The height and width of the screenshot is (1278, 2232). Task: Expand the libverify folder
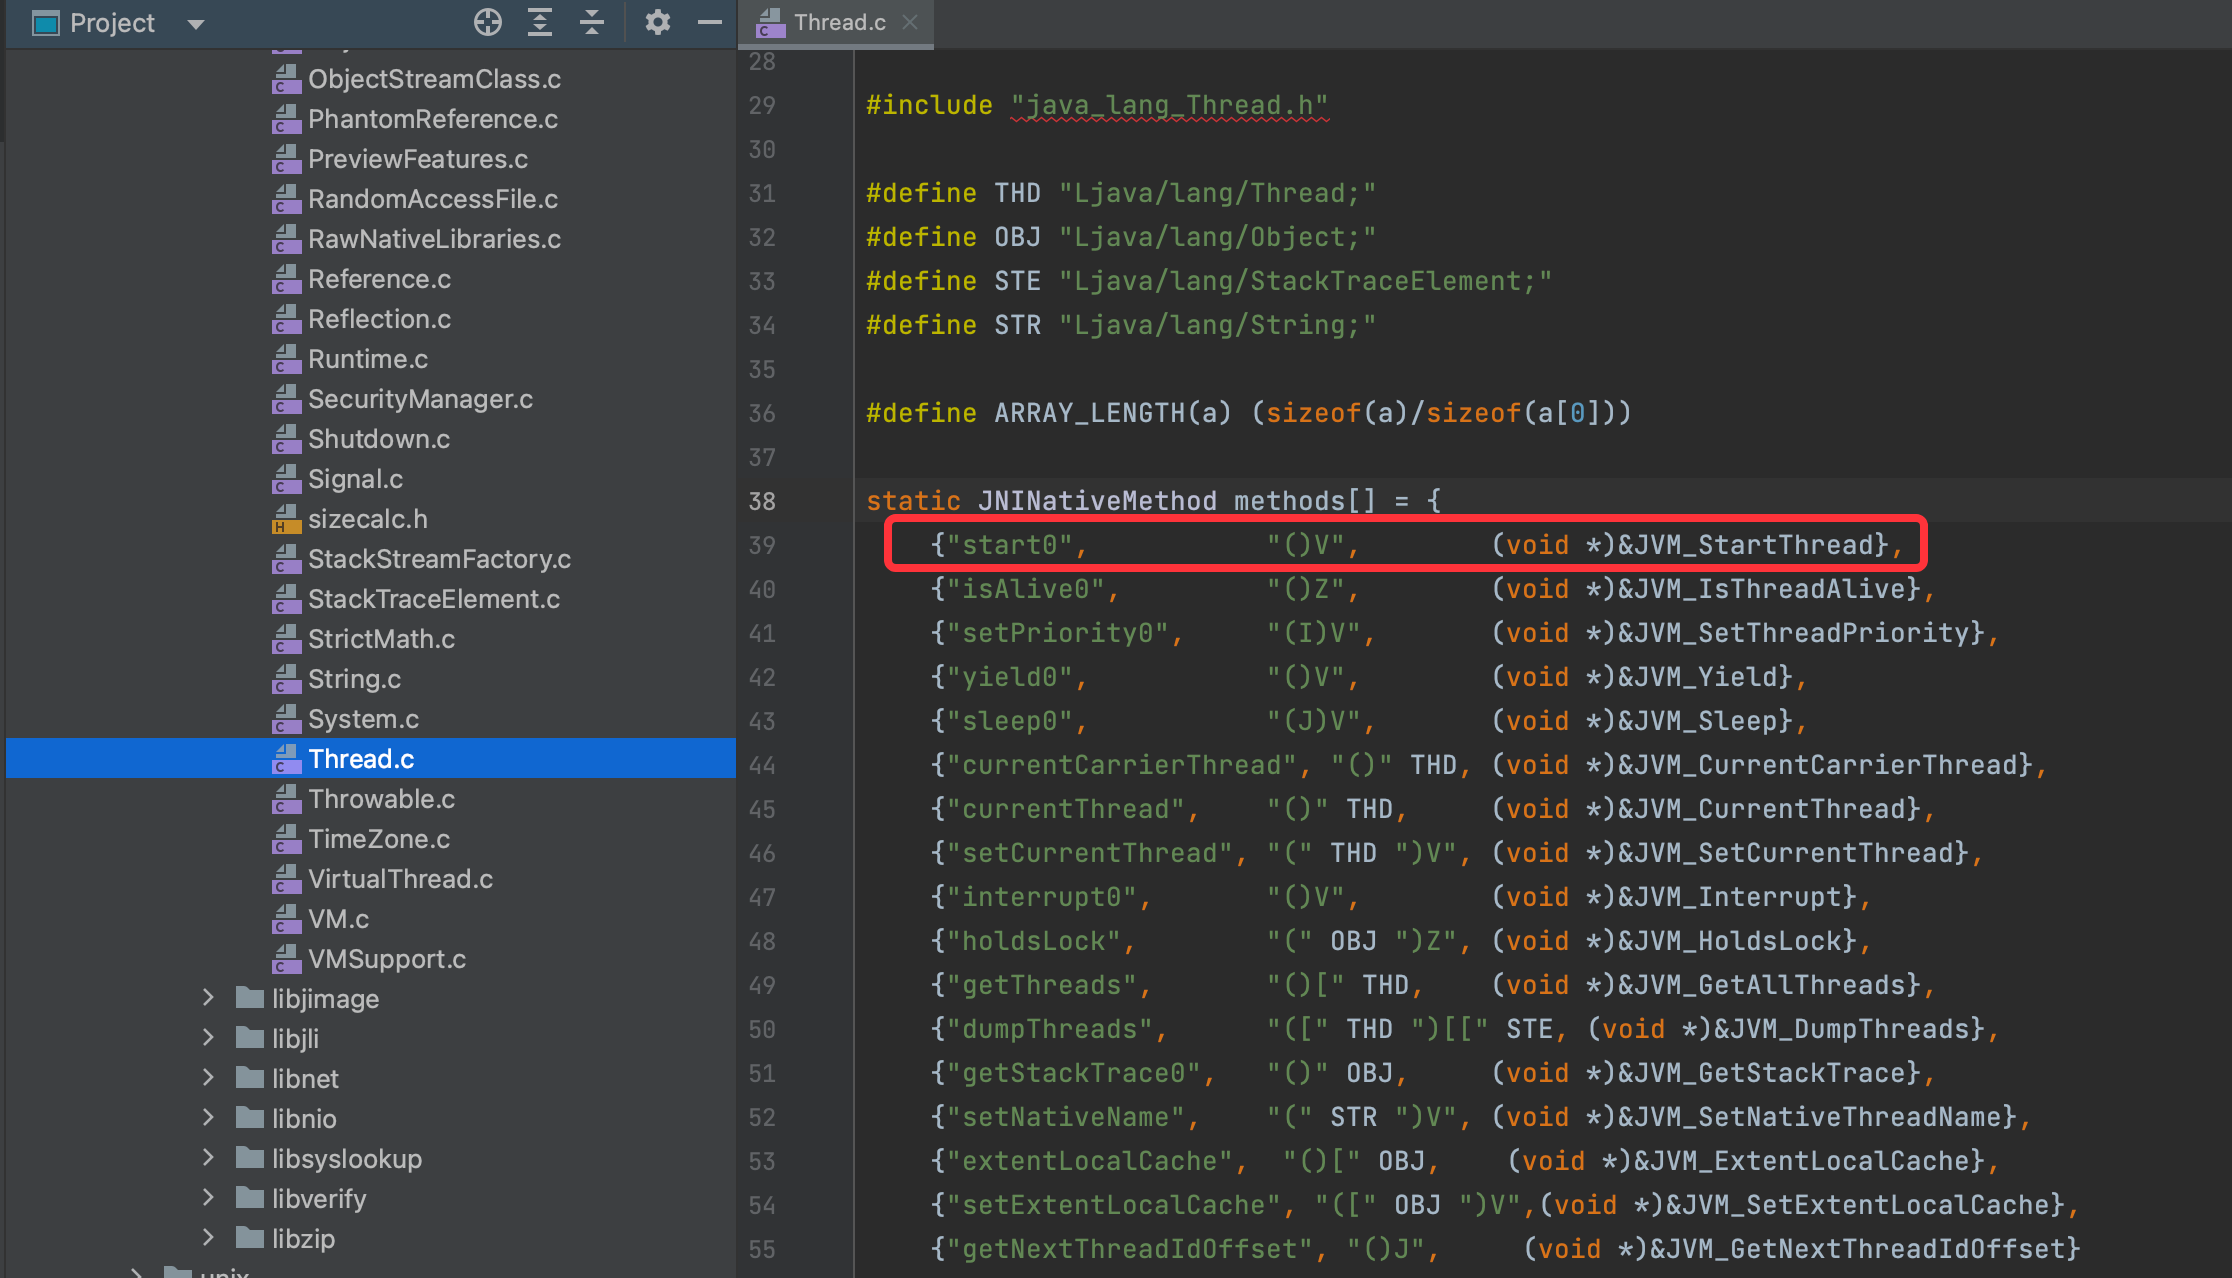tap(208, 1198)
